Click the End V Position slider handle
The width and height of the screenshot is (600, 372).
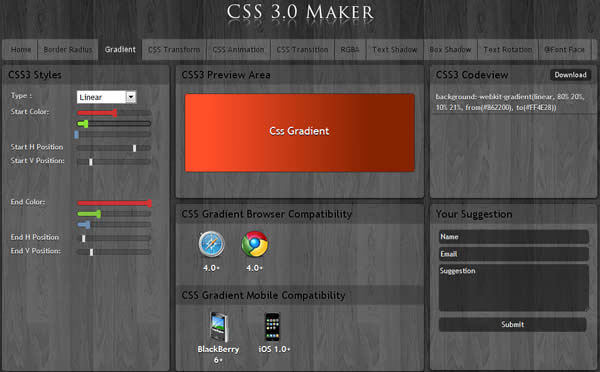click(x=91, y=252)
